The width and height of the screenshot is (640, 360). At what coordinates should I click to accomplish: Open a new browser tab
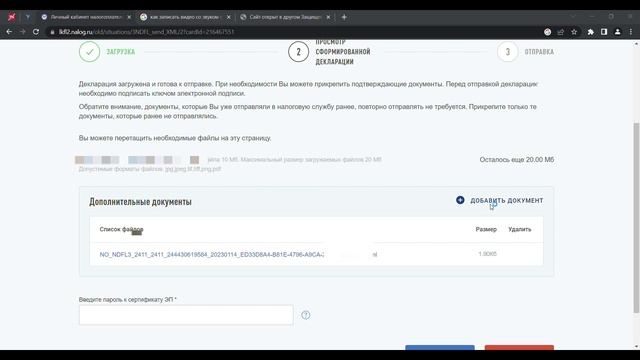click(344, 17)
